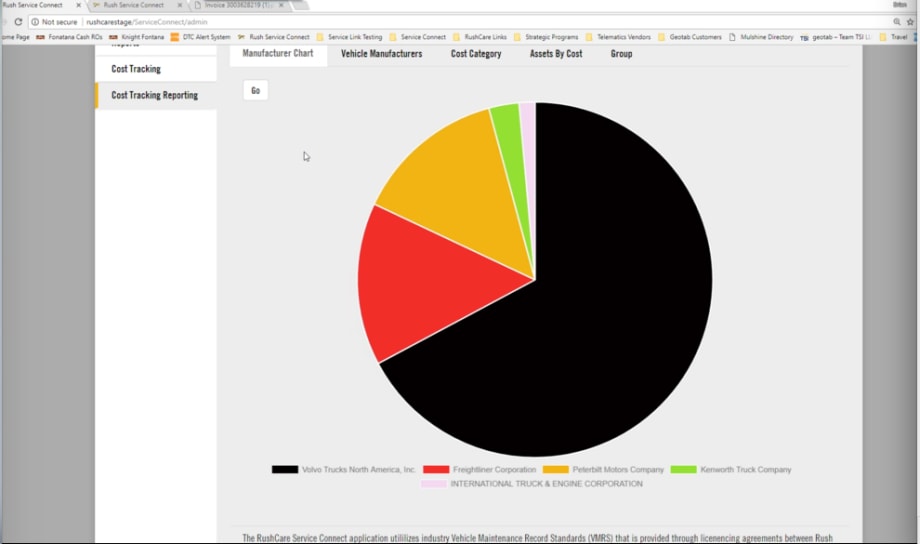Open the Fonatana Cash ROs bookmark
920x544 pixels.
click(69, 37)
